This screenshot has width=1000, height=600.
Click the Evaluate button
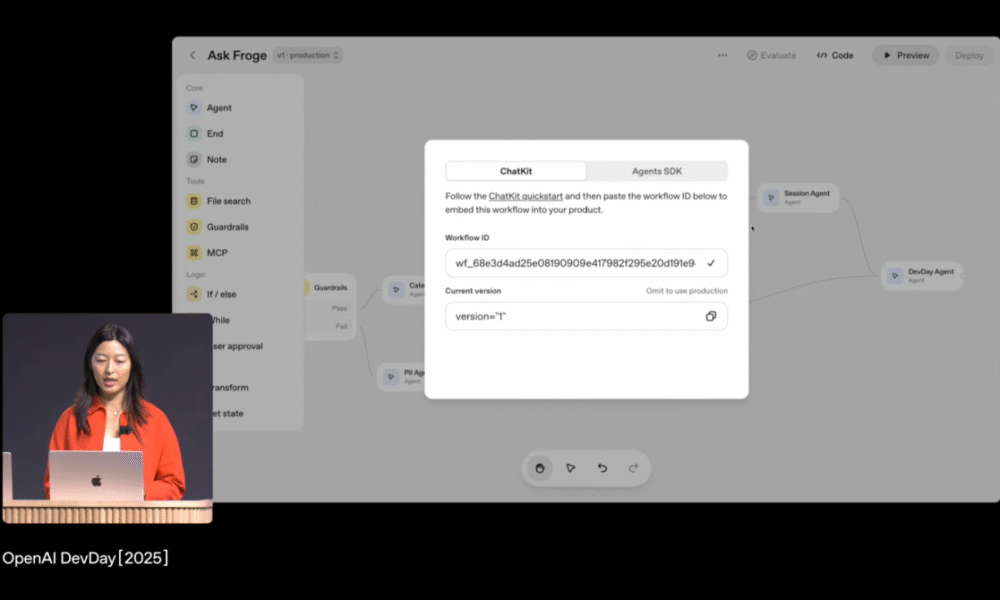tap(771, 56)
